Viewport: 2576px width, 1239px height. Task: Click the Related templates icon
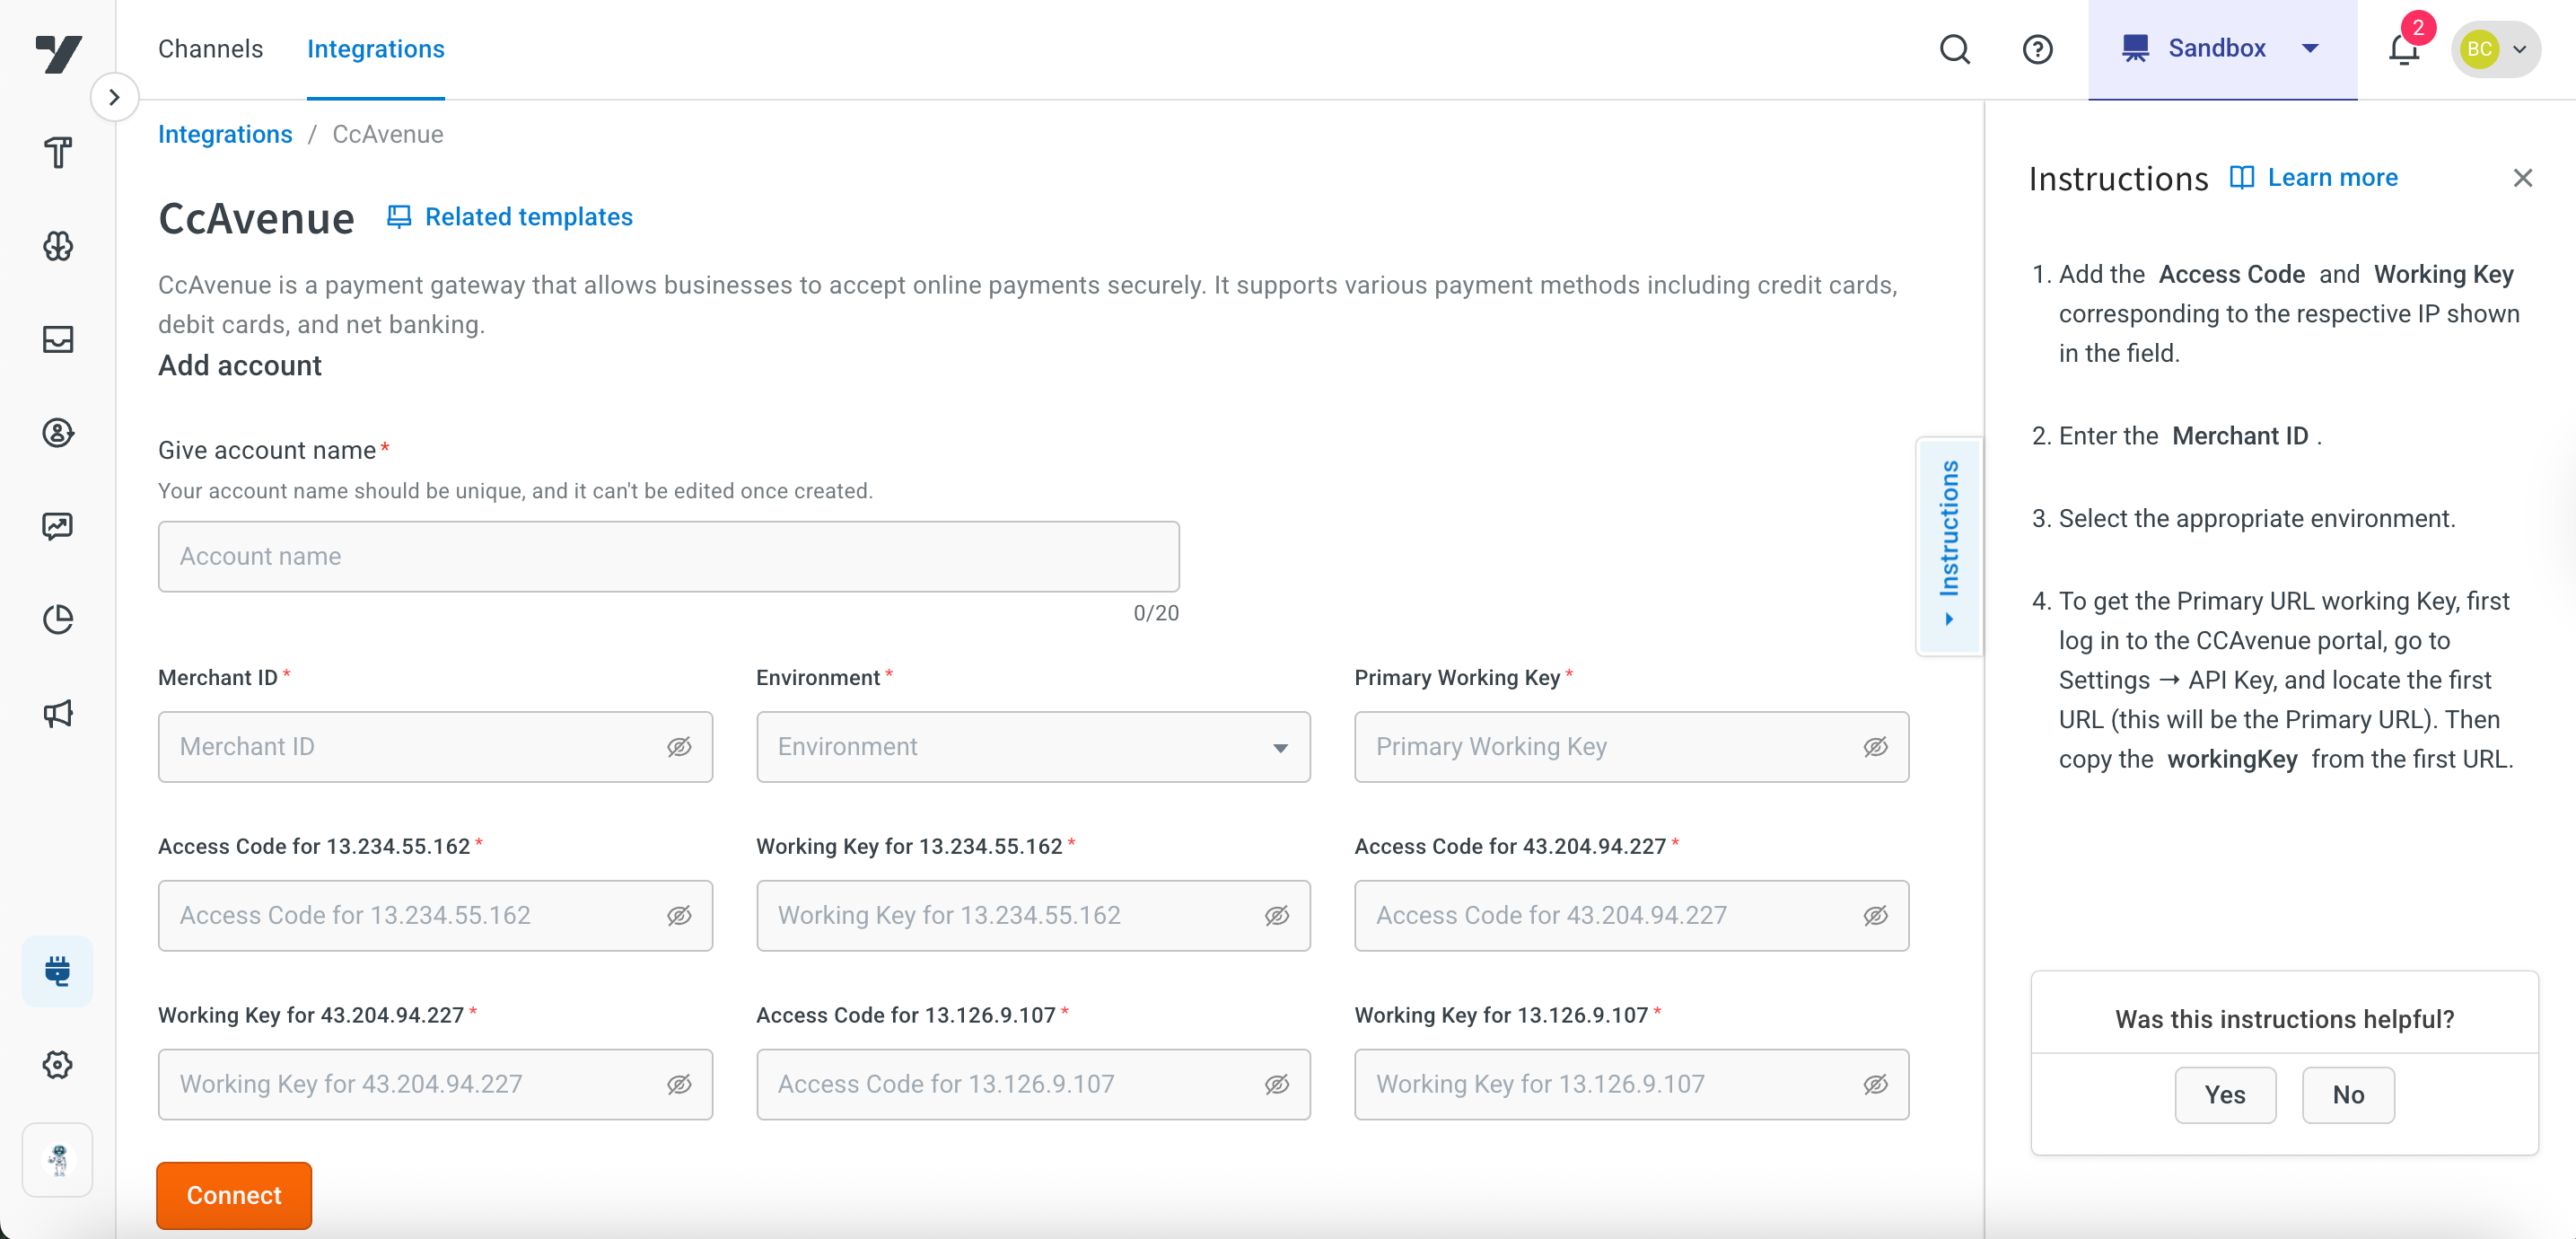click(x=398, y=217)
